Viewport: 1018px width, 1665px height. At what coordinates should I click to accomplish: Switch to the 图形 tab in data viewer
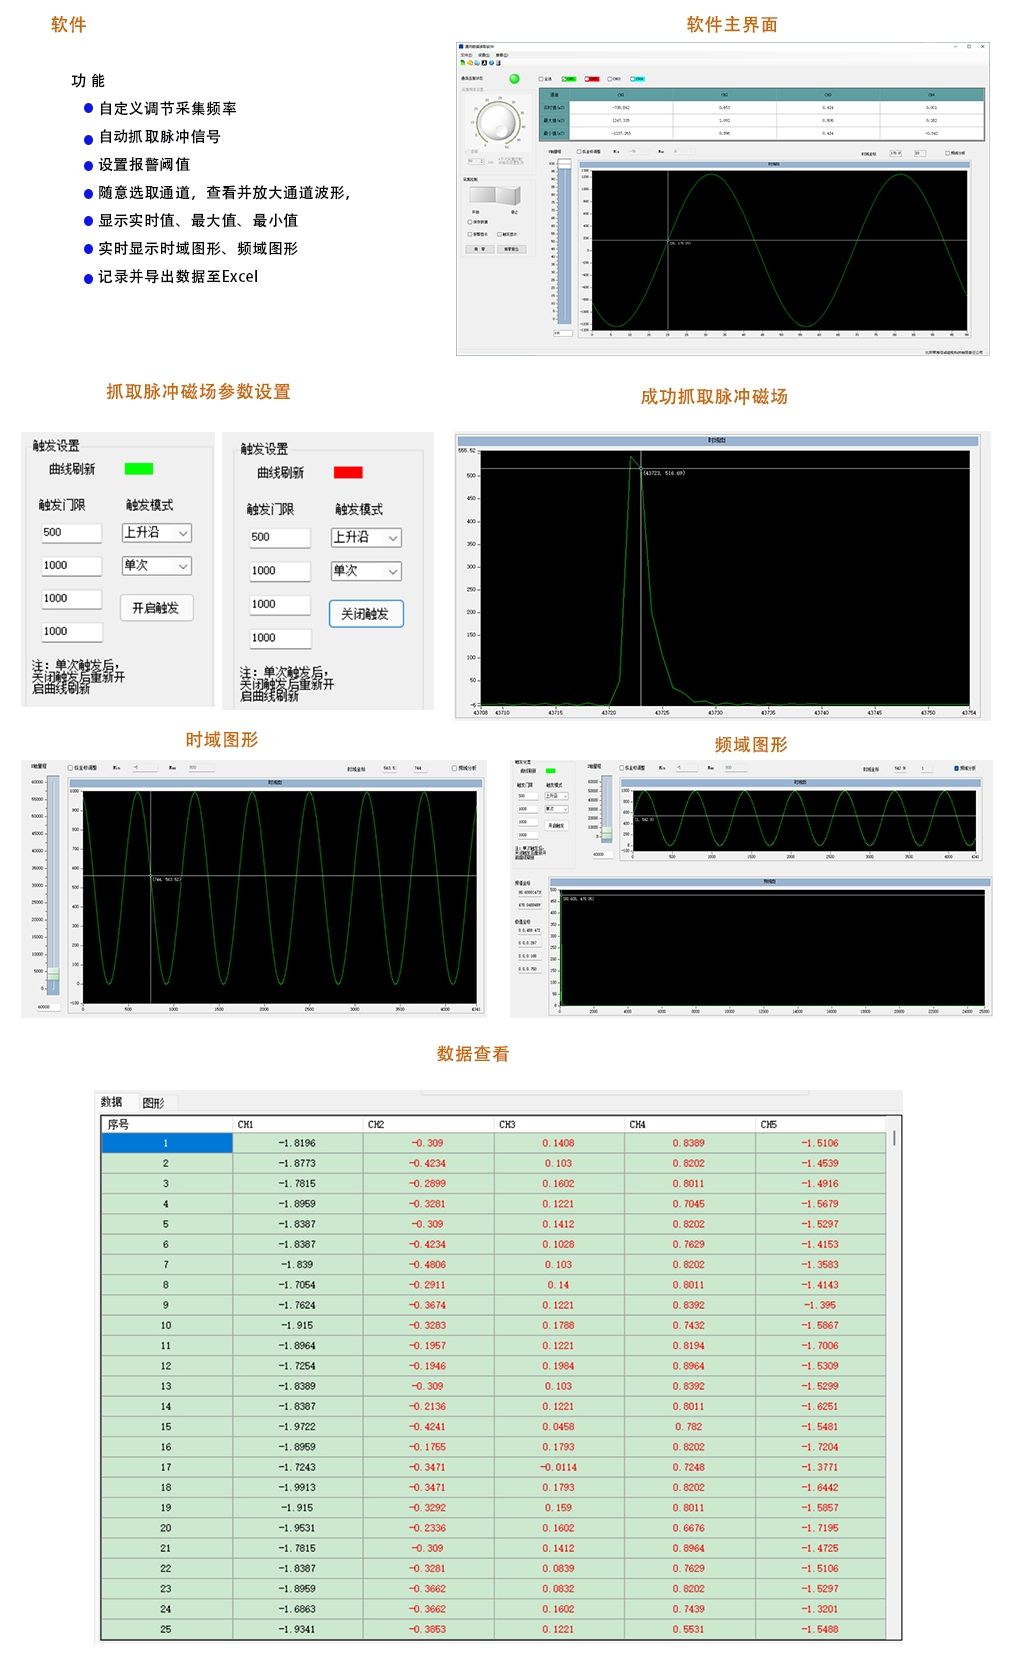(153, 1102)
